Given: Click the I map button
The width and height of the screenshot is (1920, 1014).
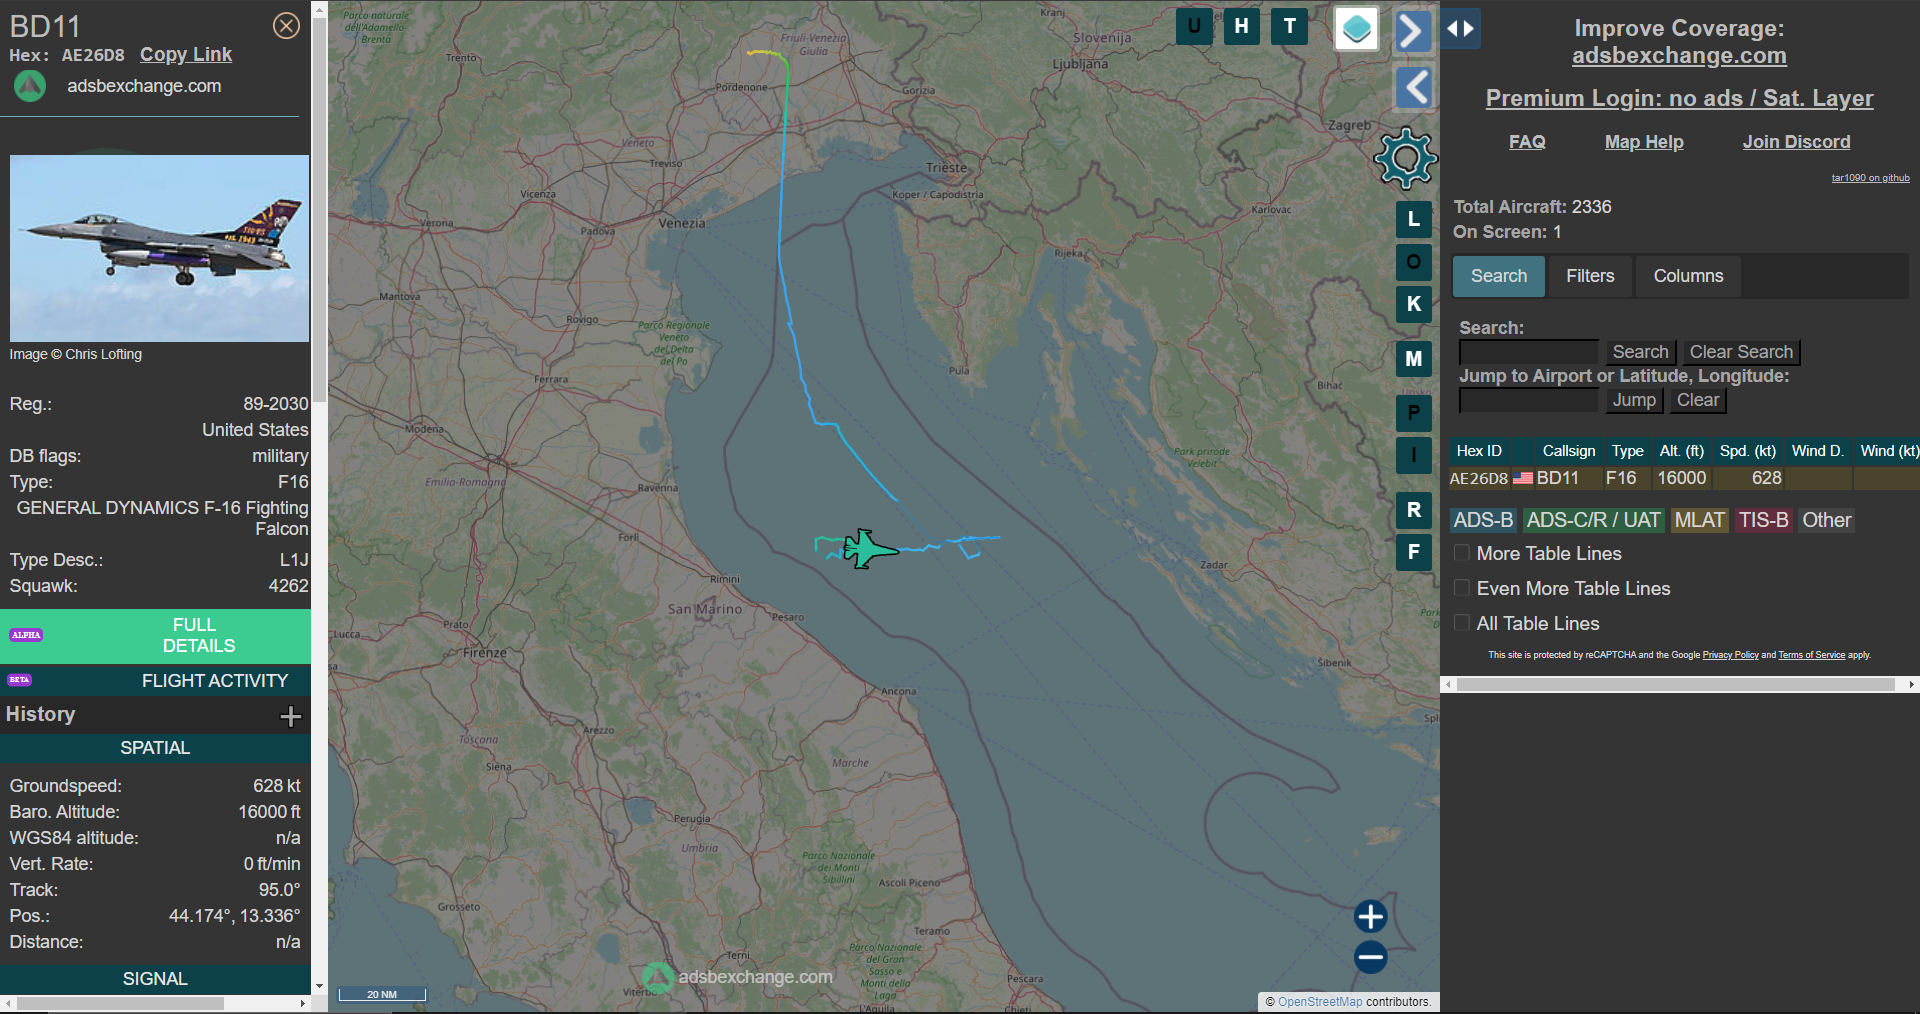Looking at the screenshot, I should click(x=1413, y=455).
